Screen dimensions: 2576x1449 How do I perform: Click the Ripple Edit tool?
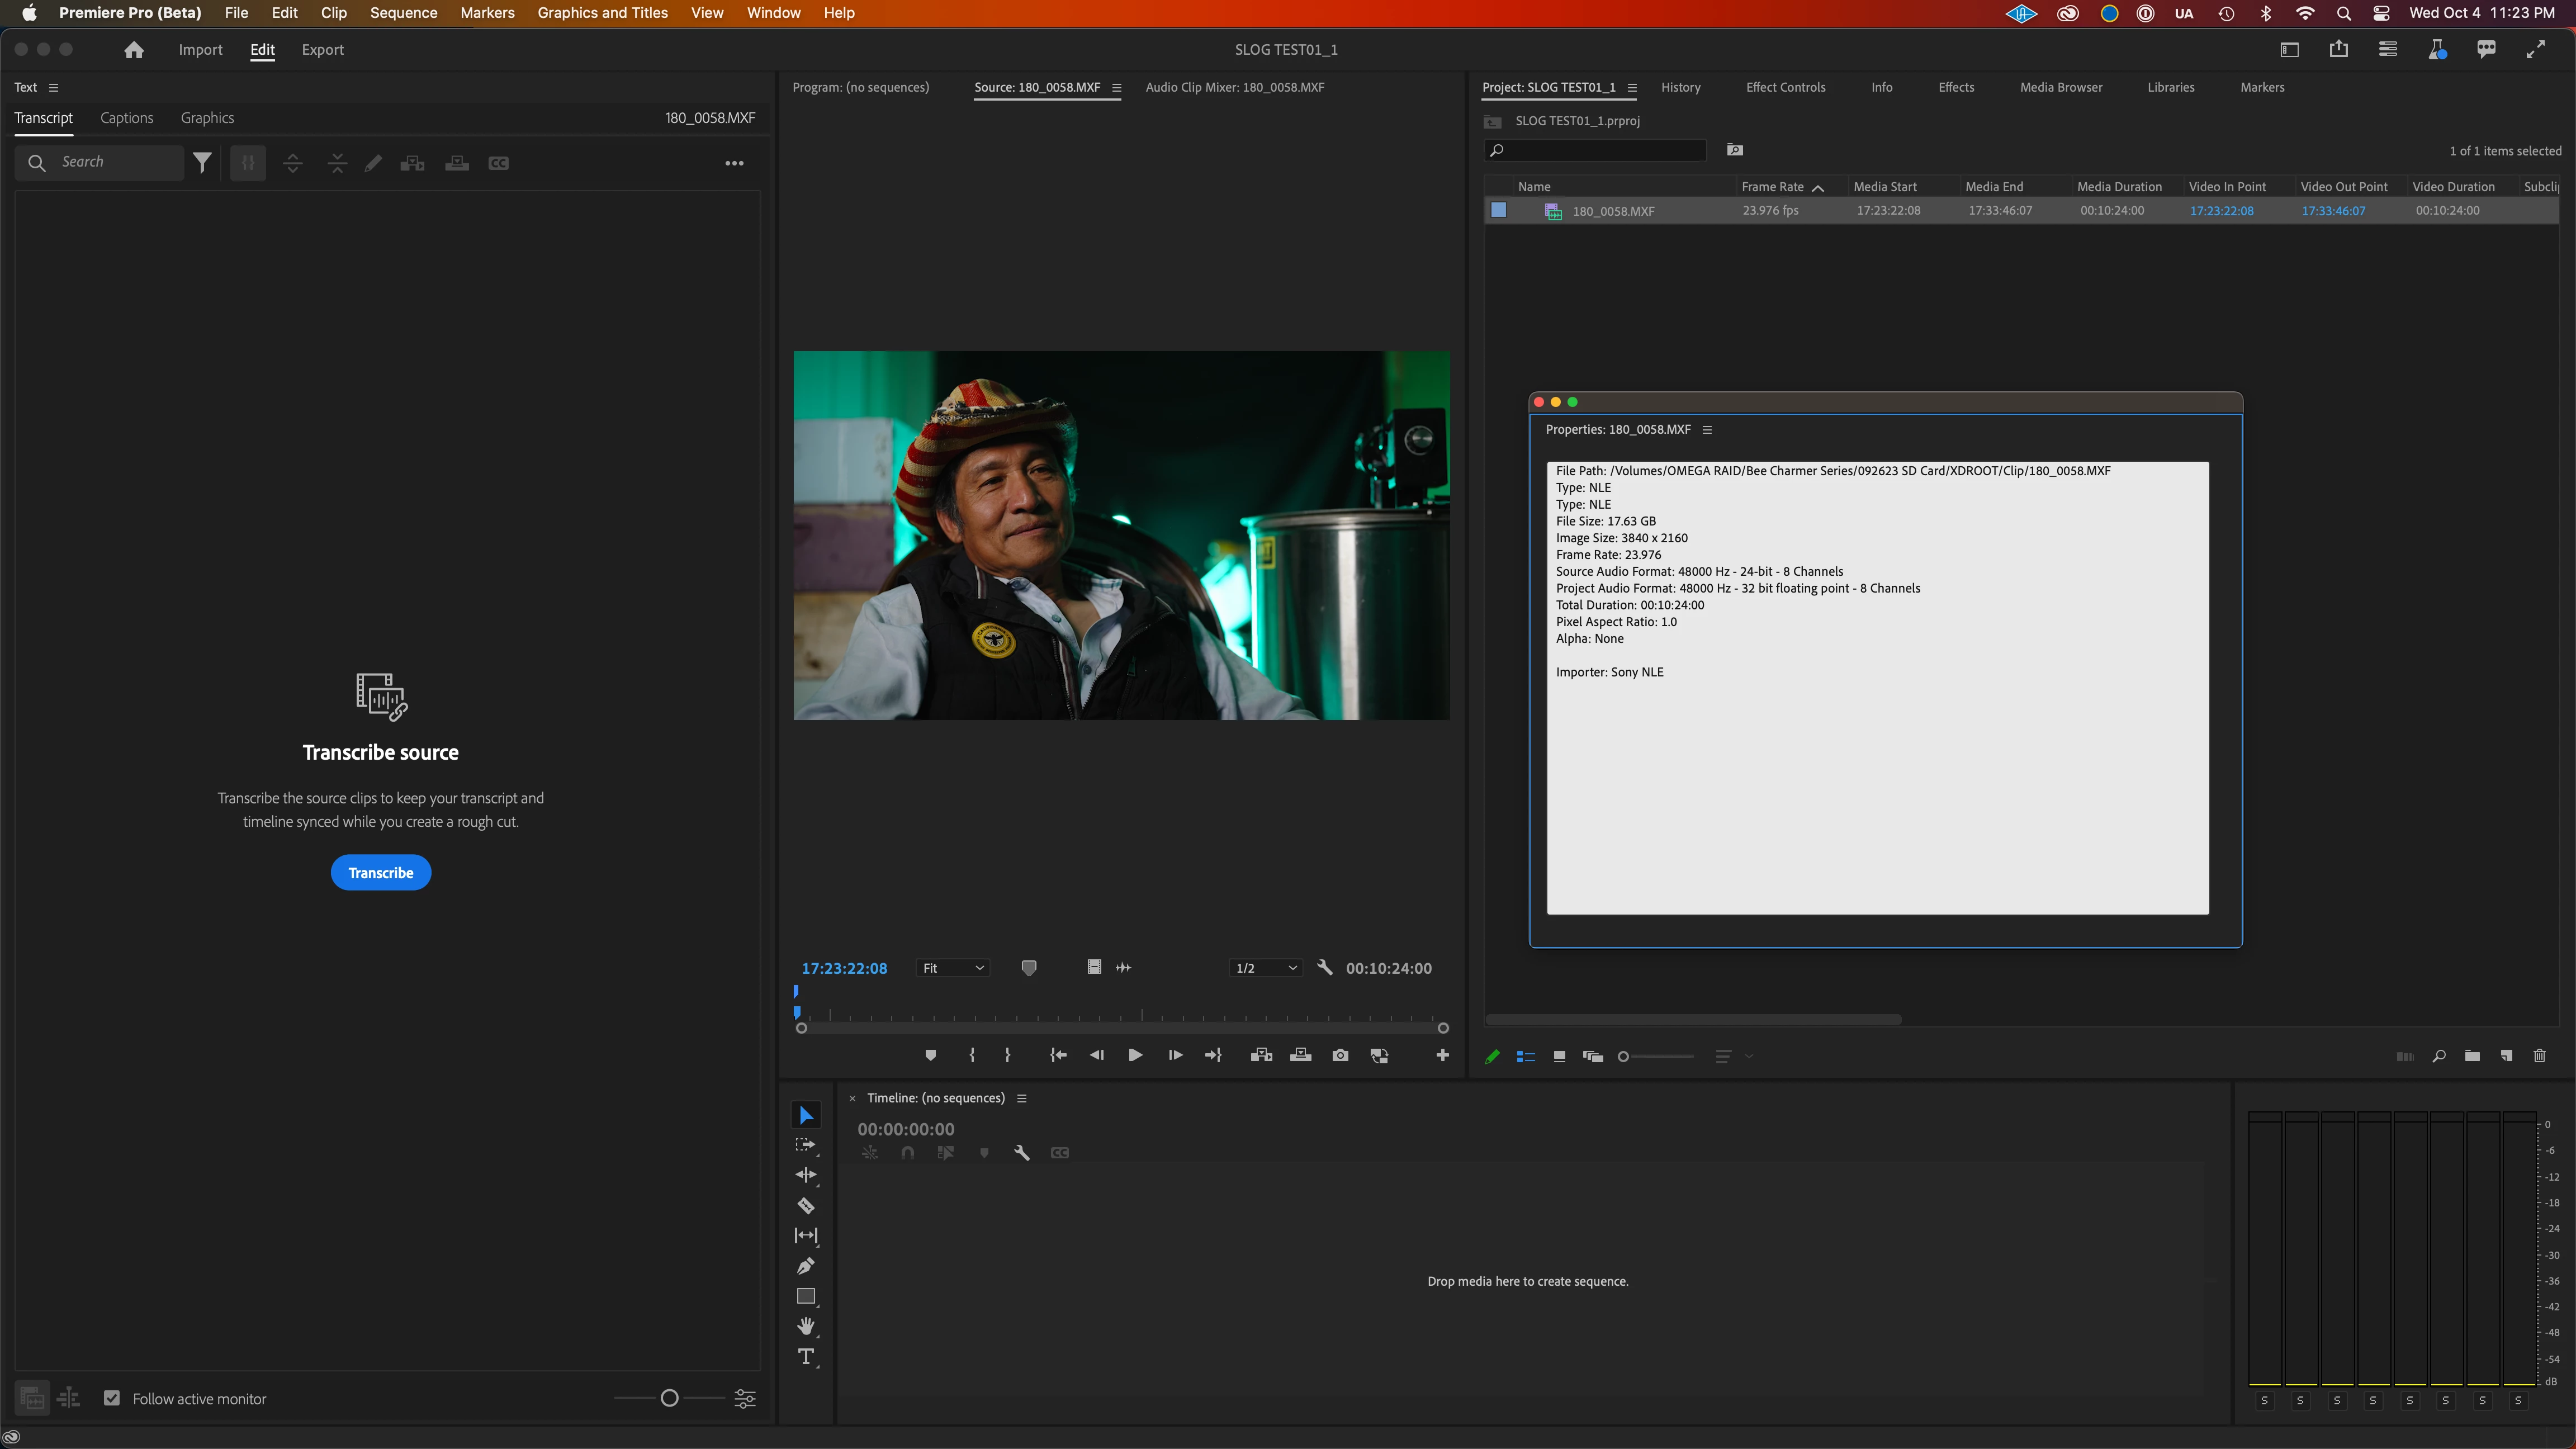pos(806,1175)
